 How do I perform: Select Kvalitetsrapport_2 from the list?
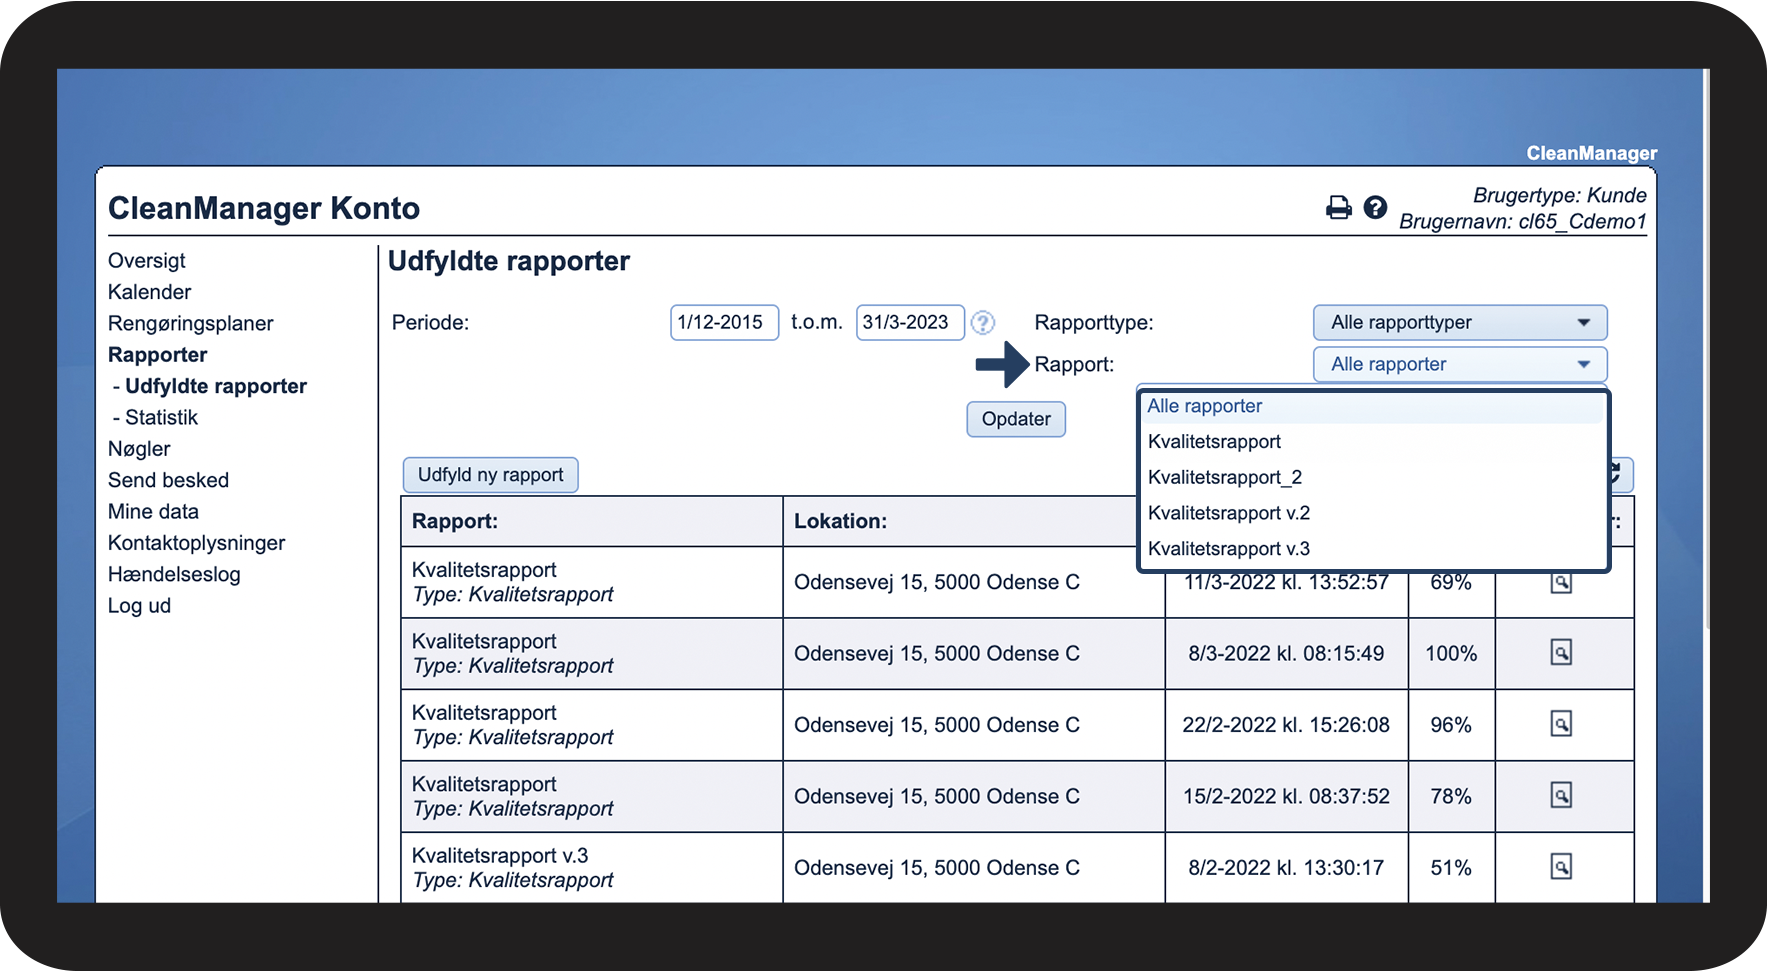(x=1225, y=478)
